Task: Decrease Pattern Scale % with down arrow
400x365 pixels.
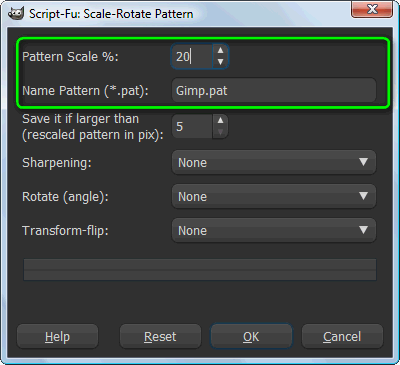Action: (220, 62)
